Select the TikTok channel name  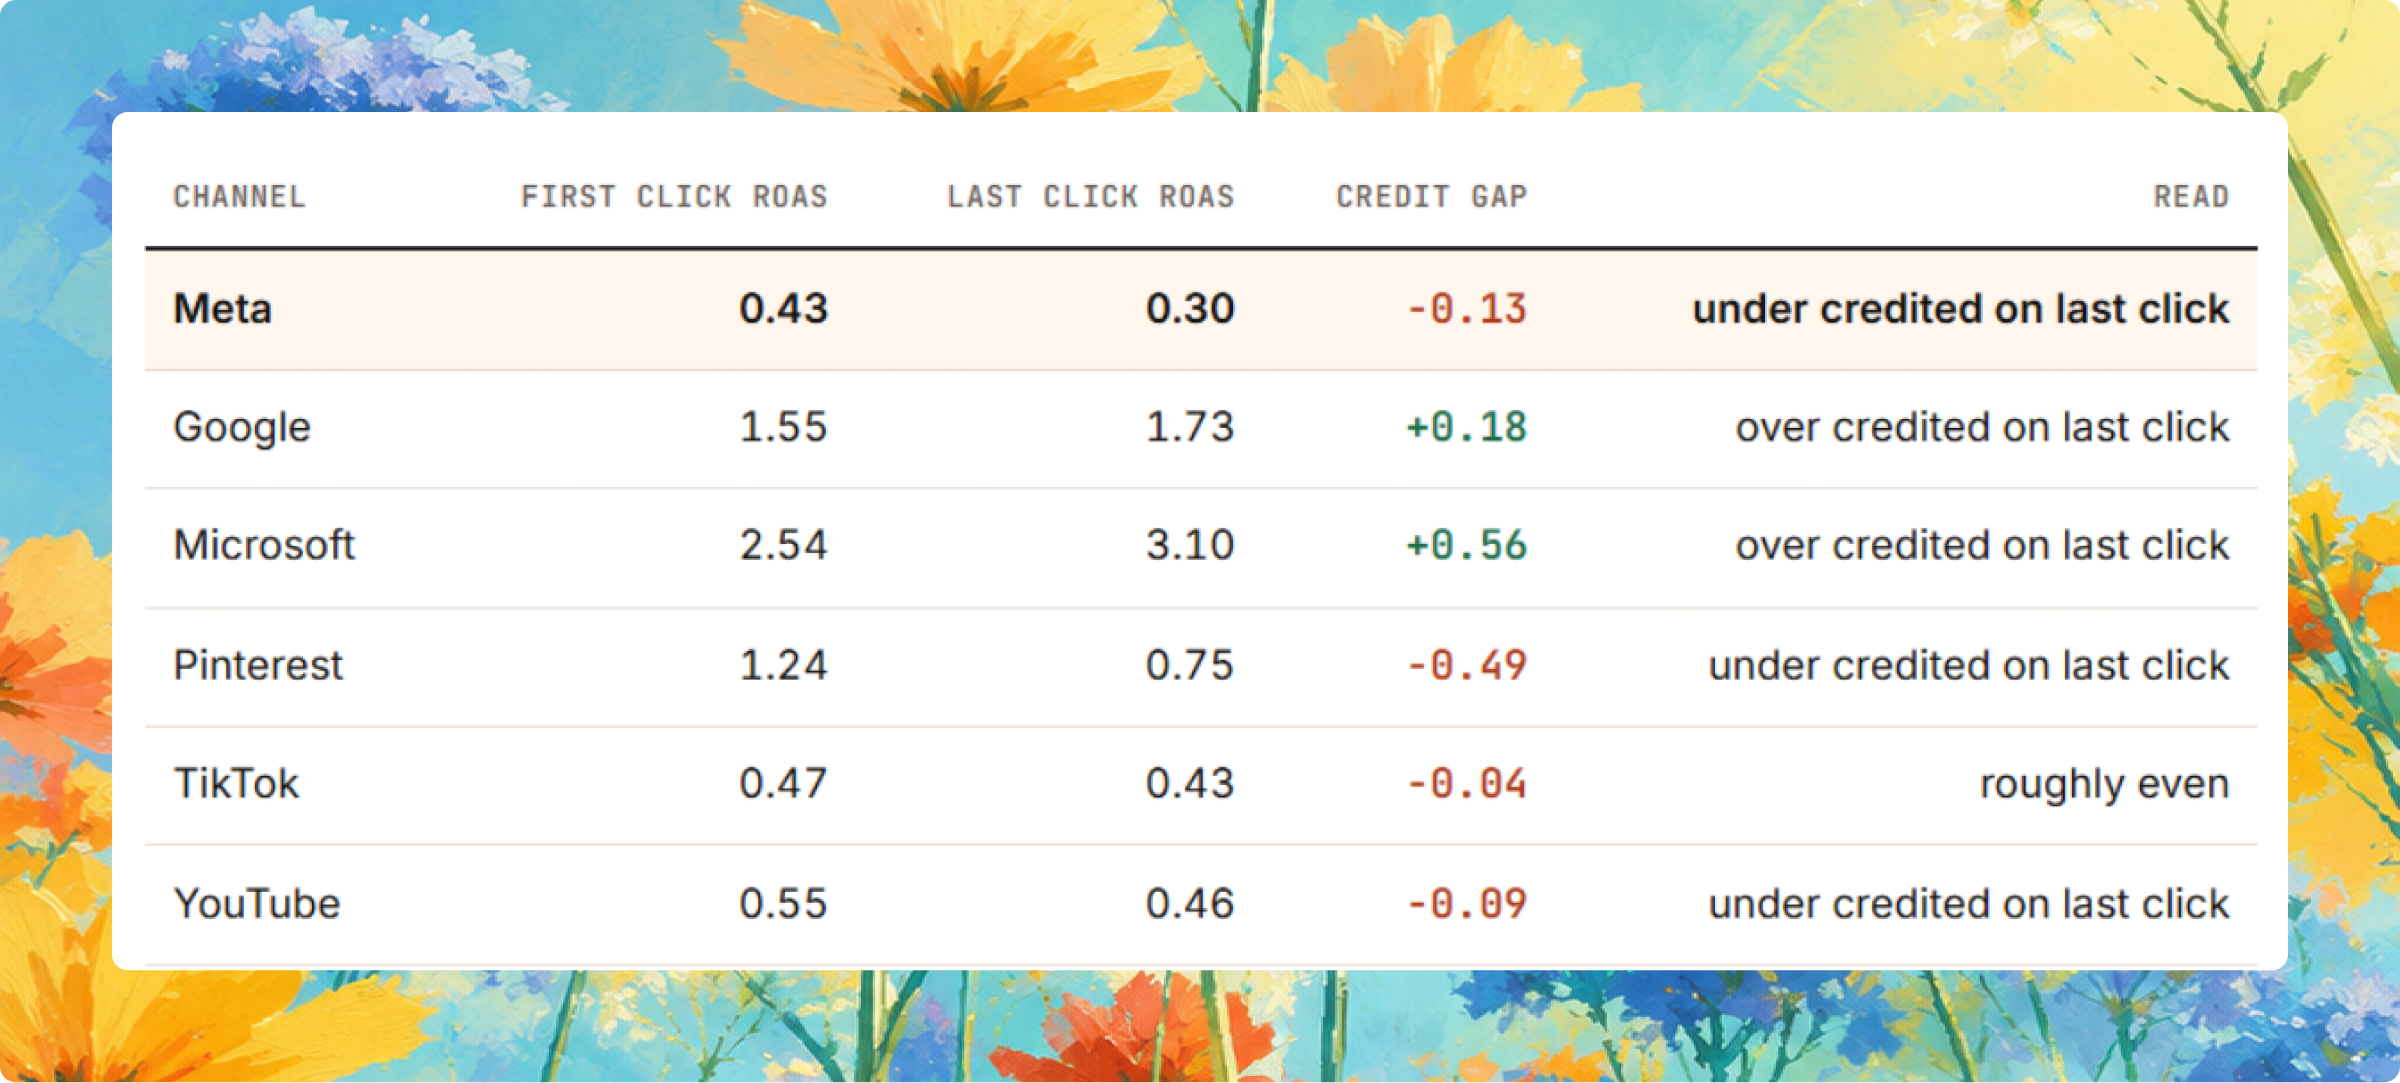[236, 784]
